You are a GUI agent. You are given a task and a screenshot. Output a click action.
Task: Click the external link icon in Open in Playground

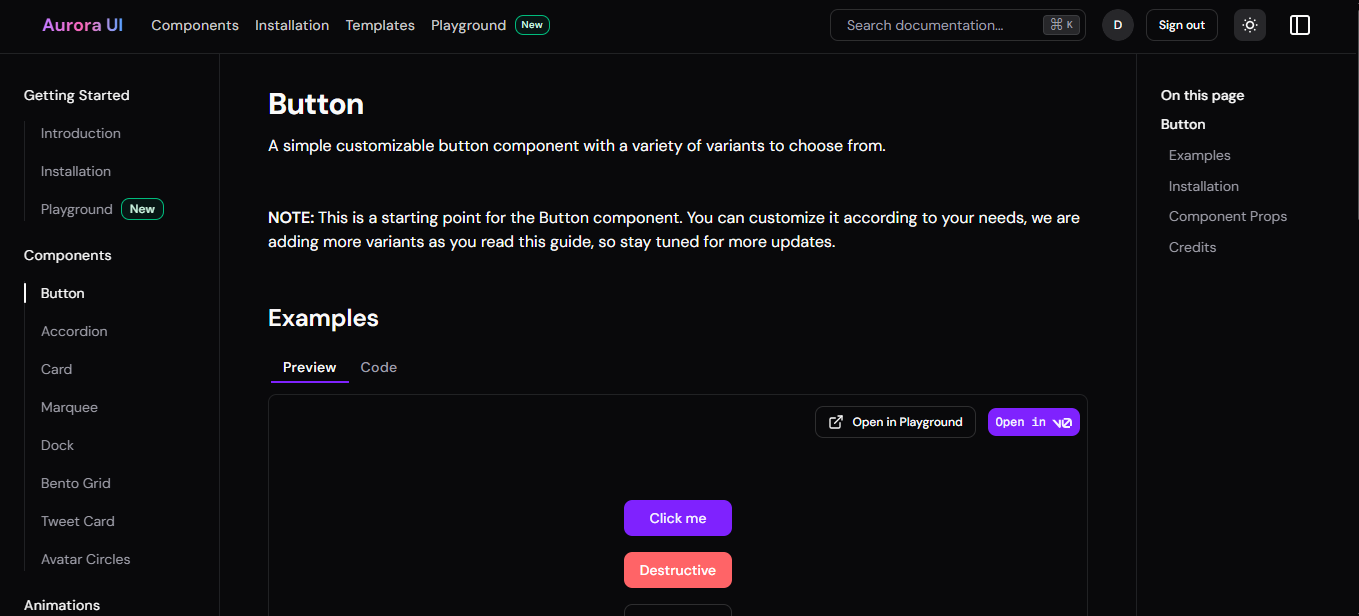click(836, 422)
